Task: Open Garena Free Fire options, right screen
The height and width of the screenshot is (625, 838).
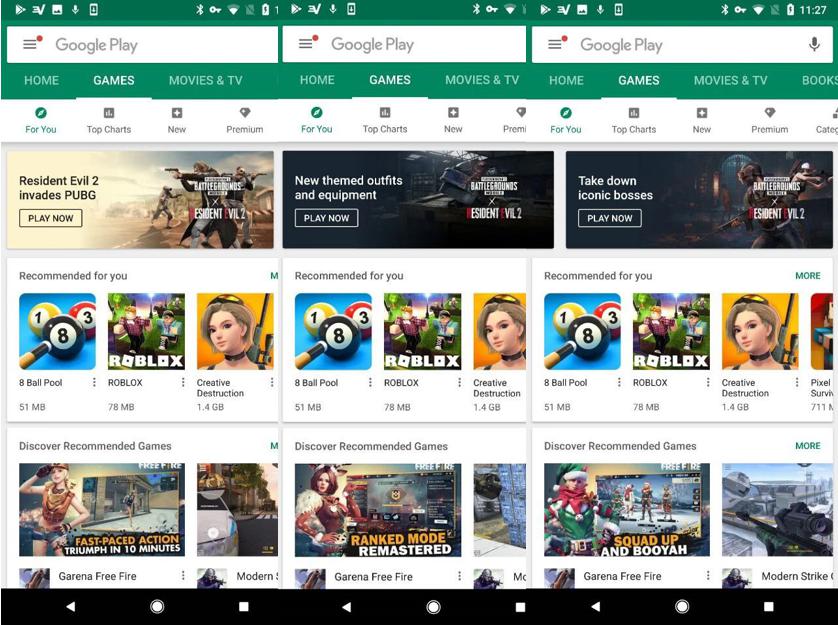Action: pos(708,575)
